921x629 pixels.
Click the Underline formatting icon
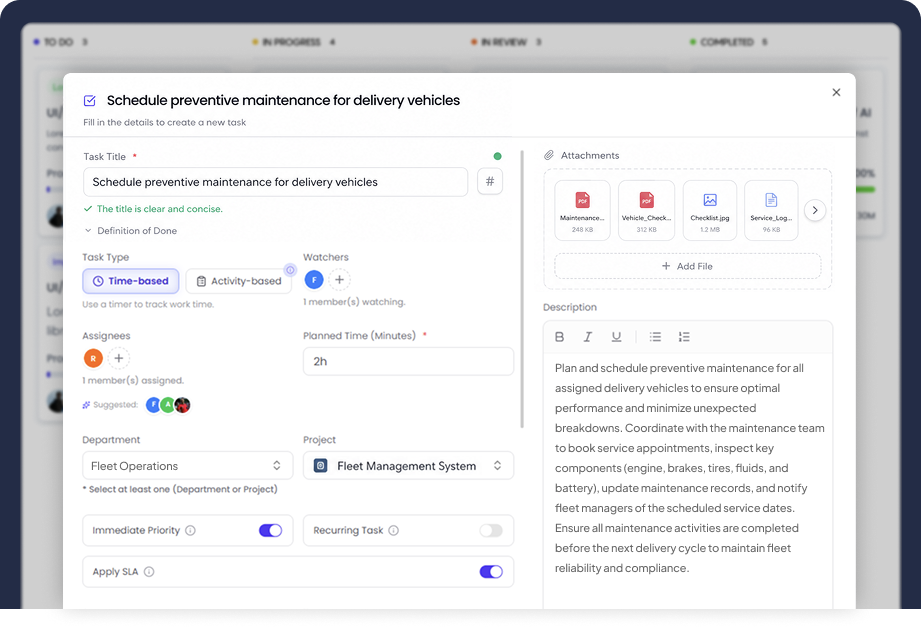pyautogui.click(x=616, y=337)
